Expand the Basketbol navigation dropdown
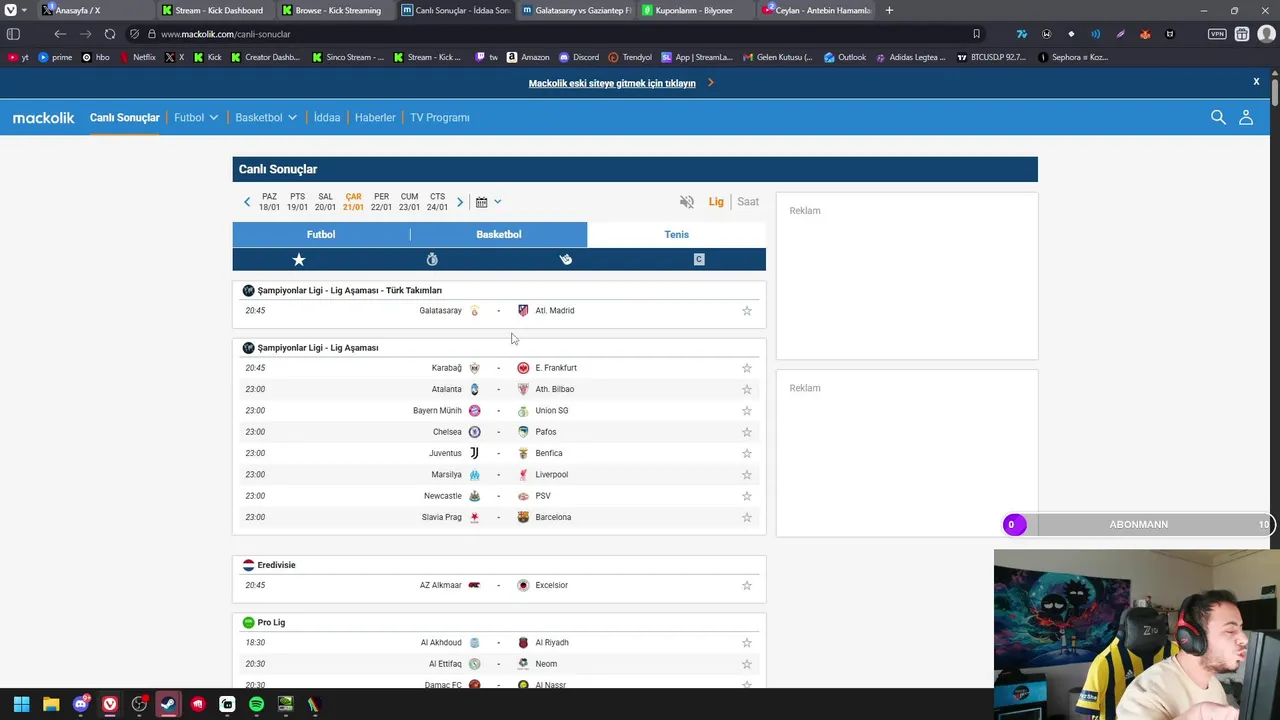Image resolution: width=1280 pixels, height=720 pixels. tap(266, 117)
